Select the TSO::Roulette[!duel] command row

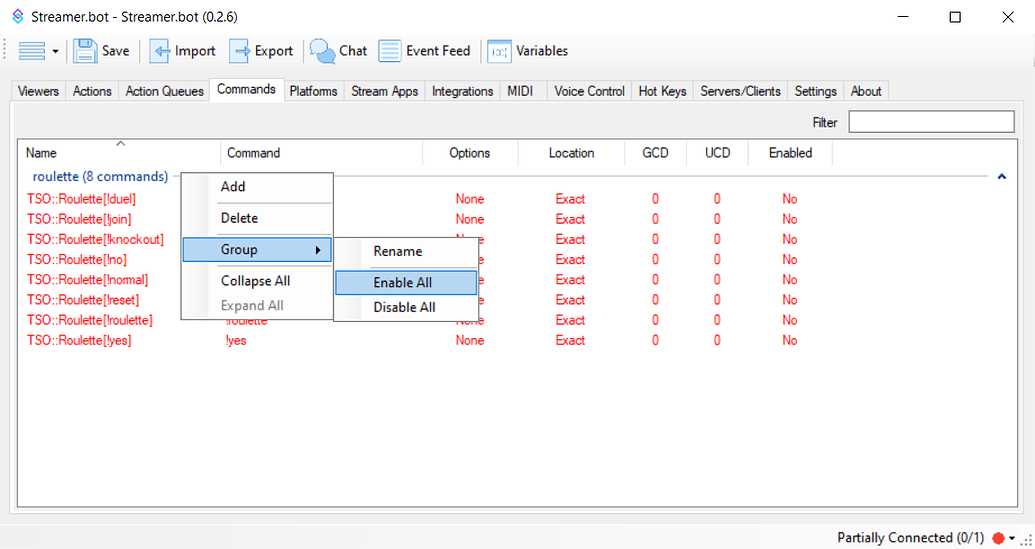click(x=81, y=199)
